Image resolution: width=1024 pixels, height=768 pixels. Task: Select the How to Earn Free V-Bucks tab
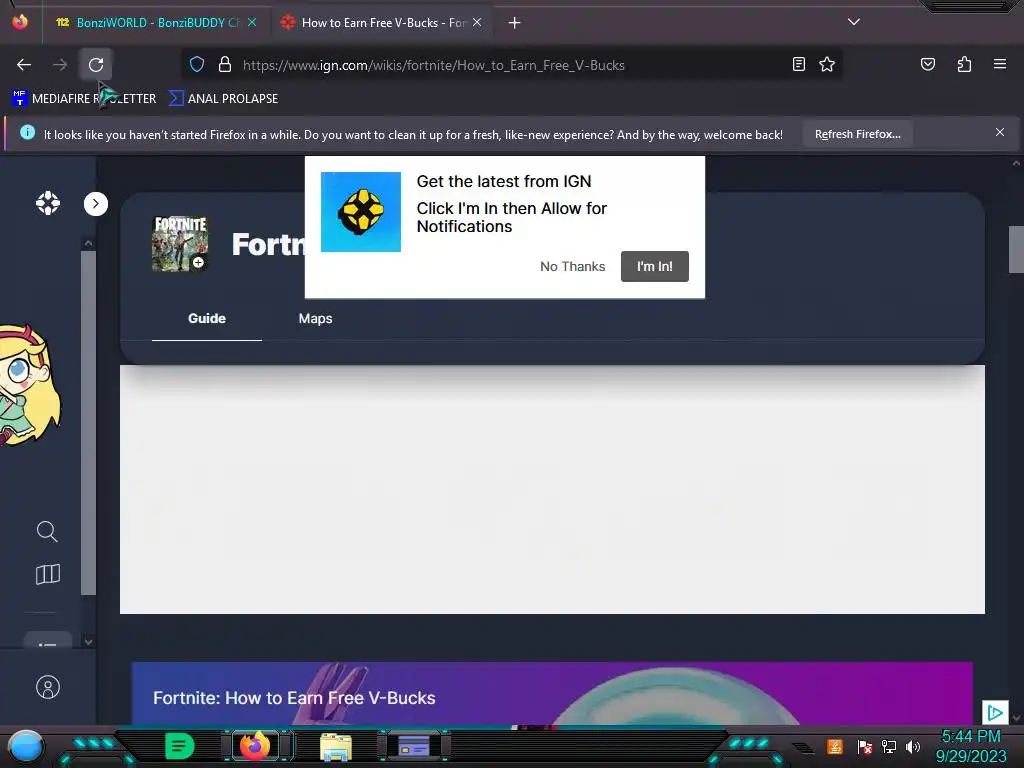coord(383,23)
